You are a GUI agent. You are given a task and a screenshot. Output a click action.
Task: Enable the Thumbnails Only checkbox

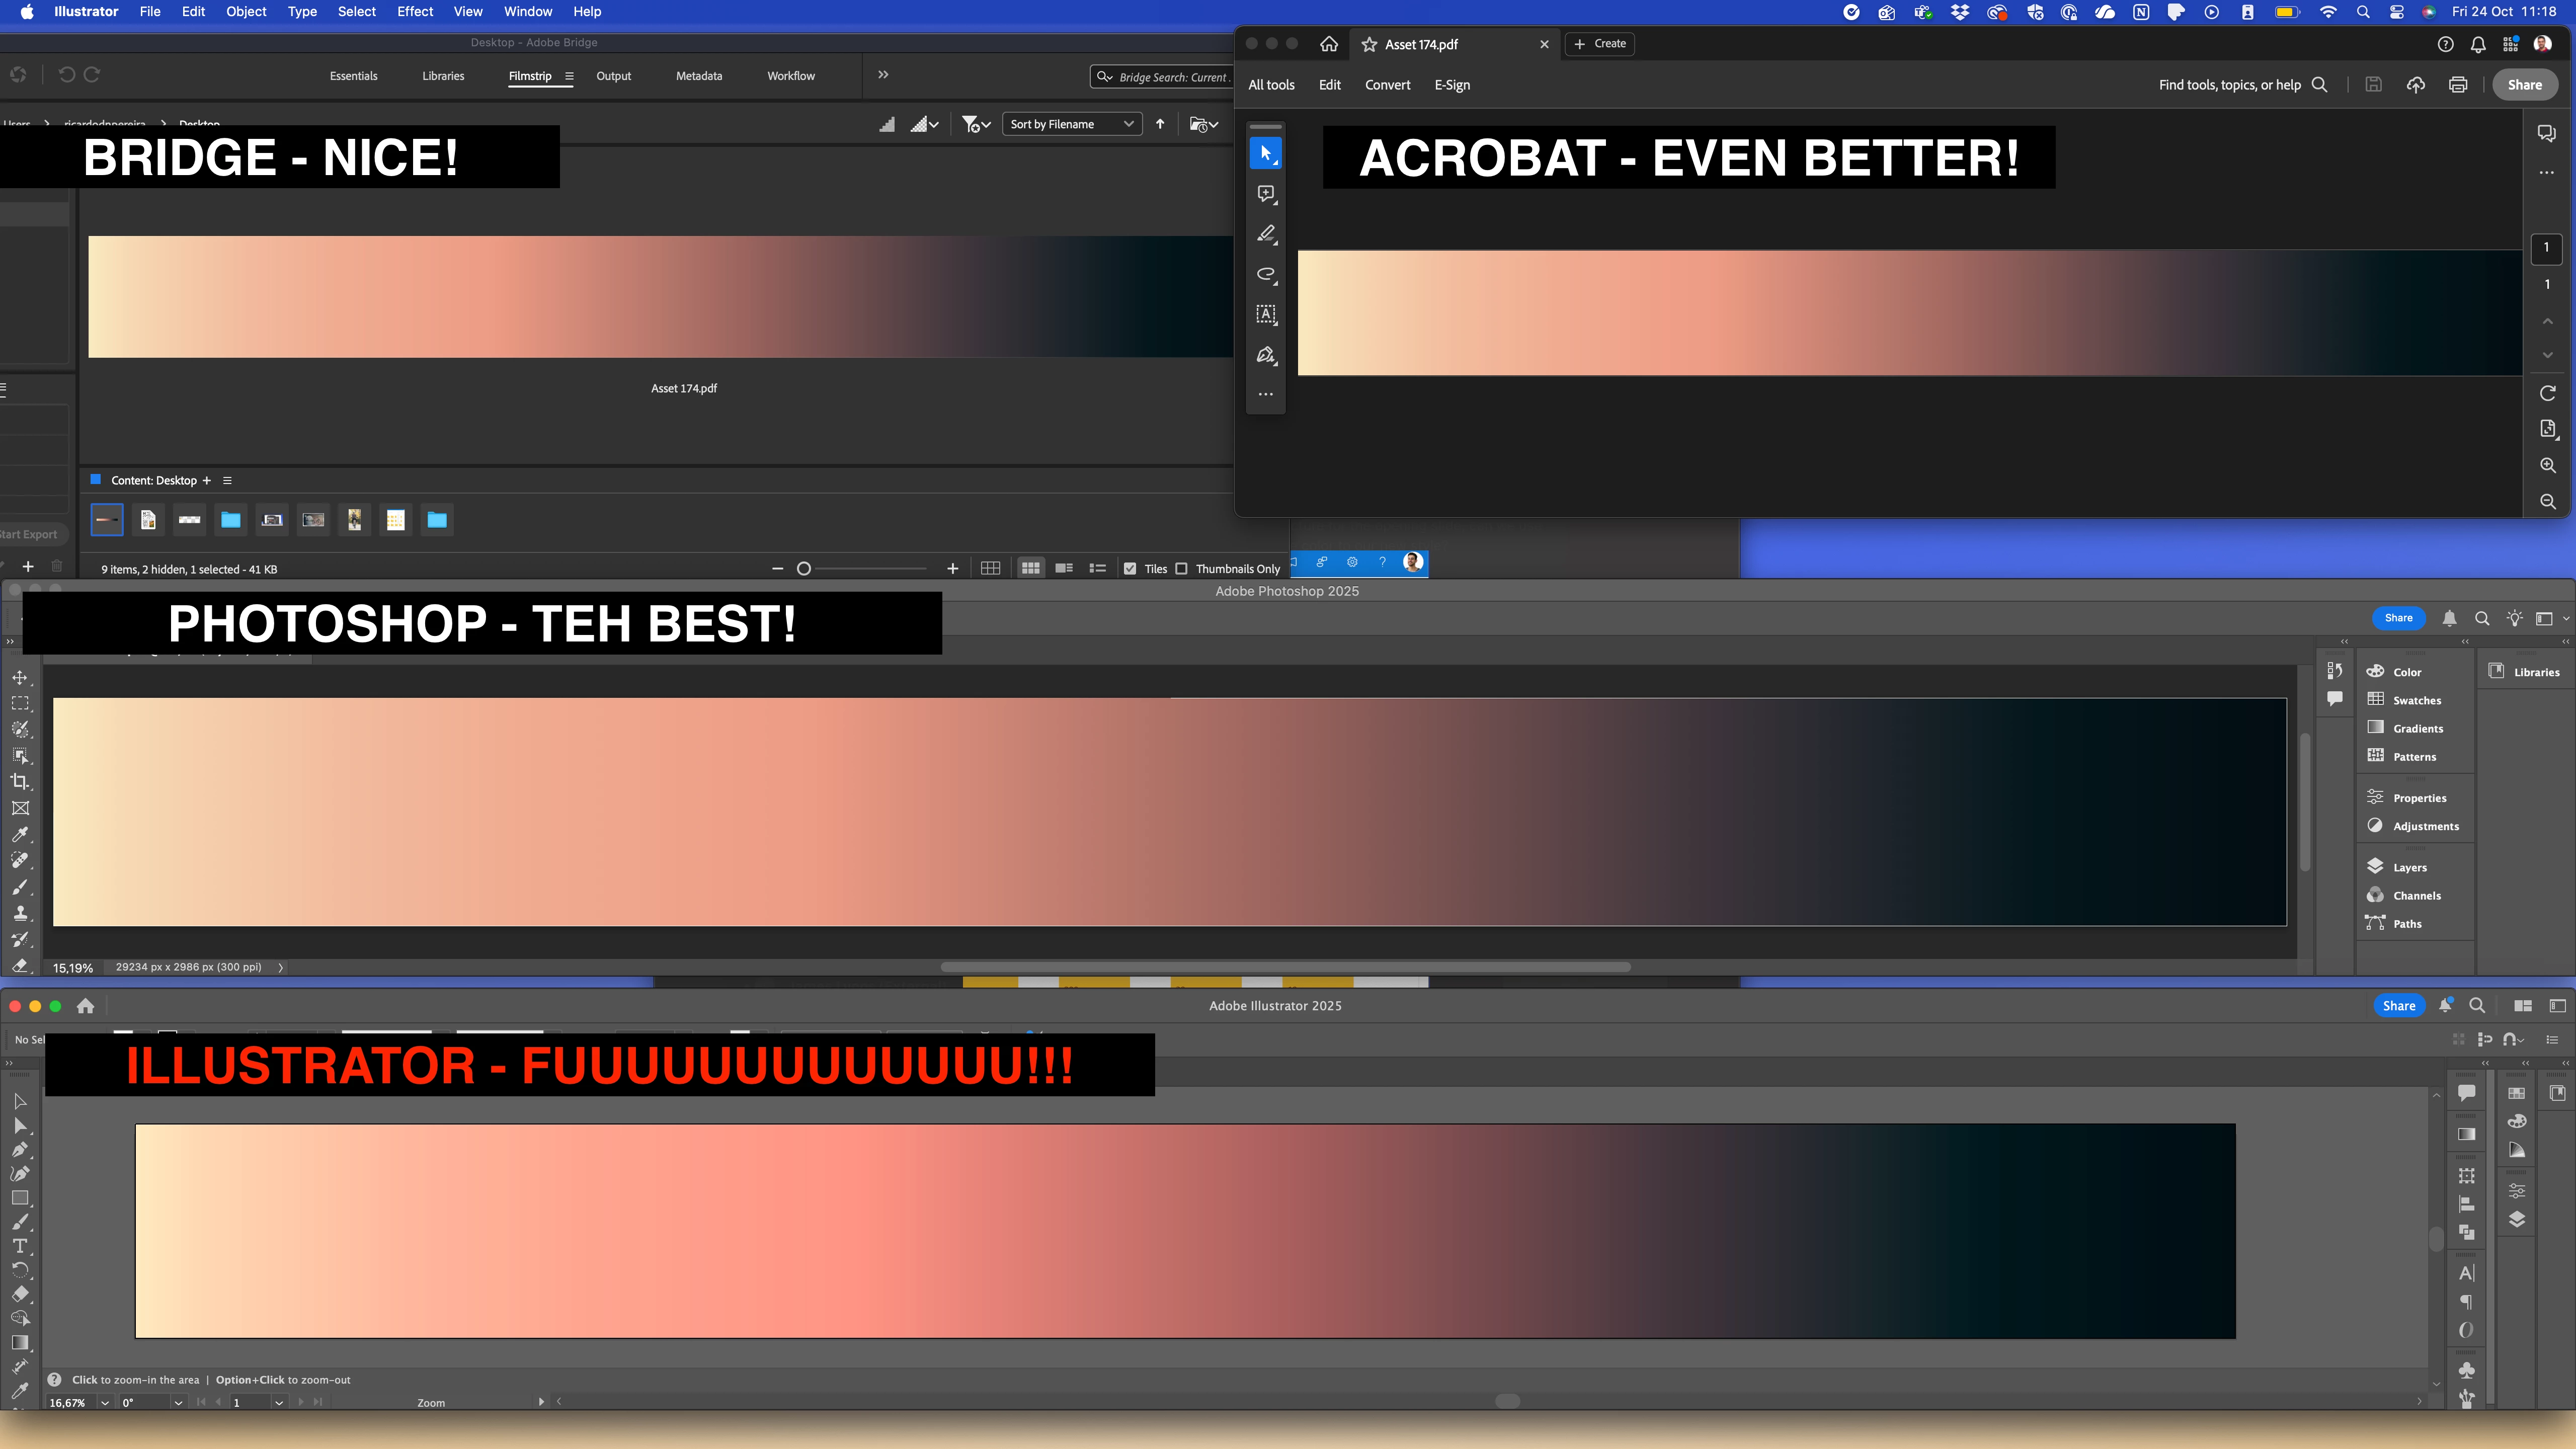point(1182,569)
